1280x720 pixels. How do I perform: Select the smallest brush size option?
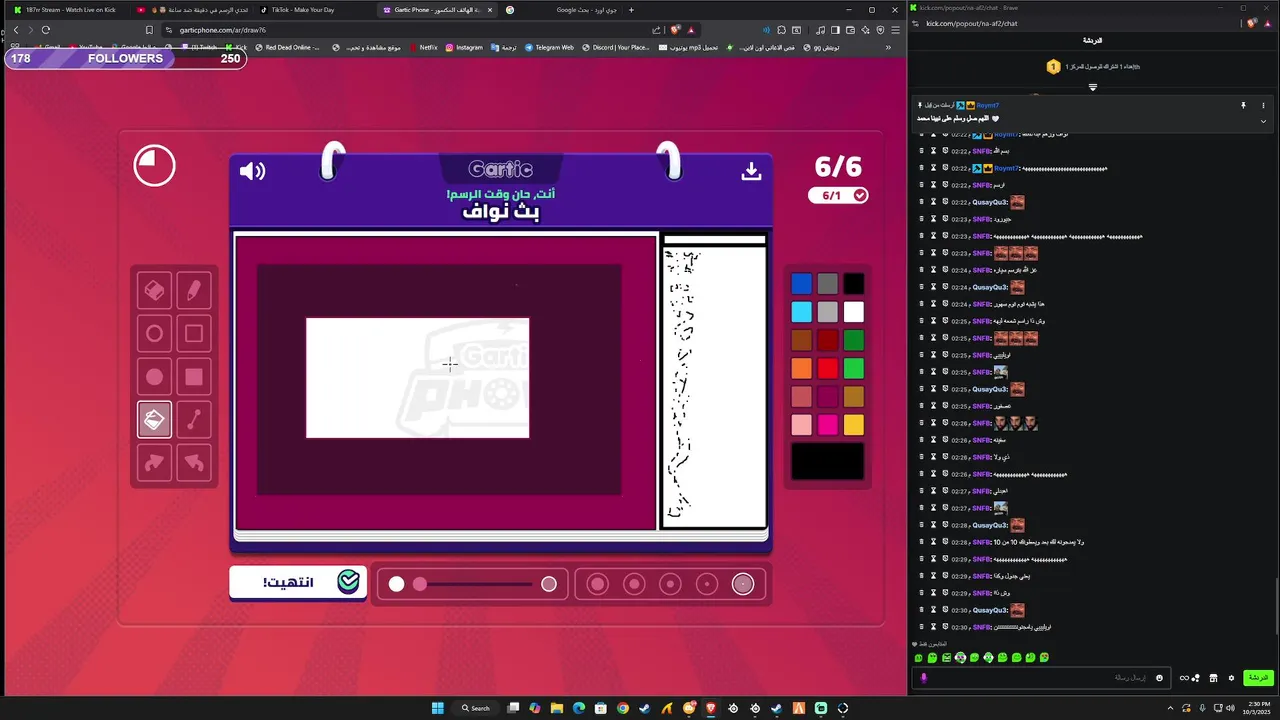[x=743, y=584]
